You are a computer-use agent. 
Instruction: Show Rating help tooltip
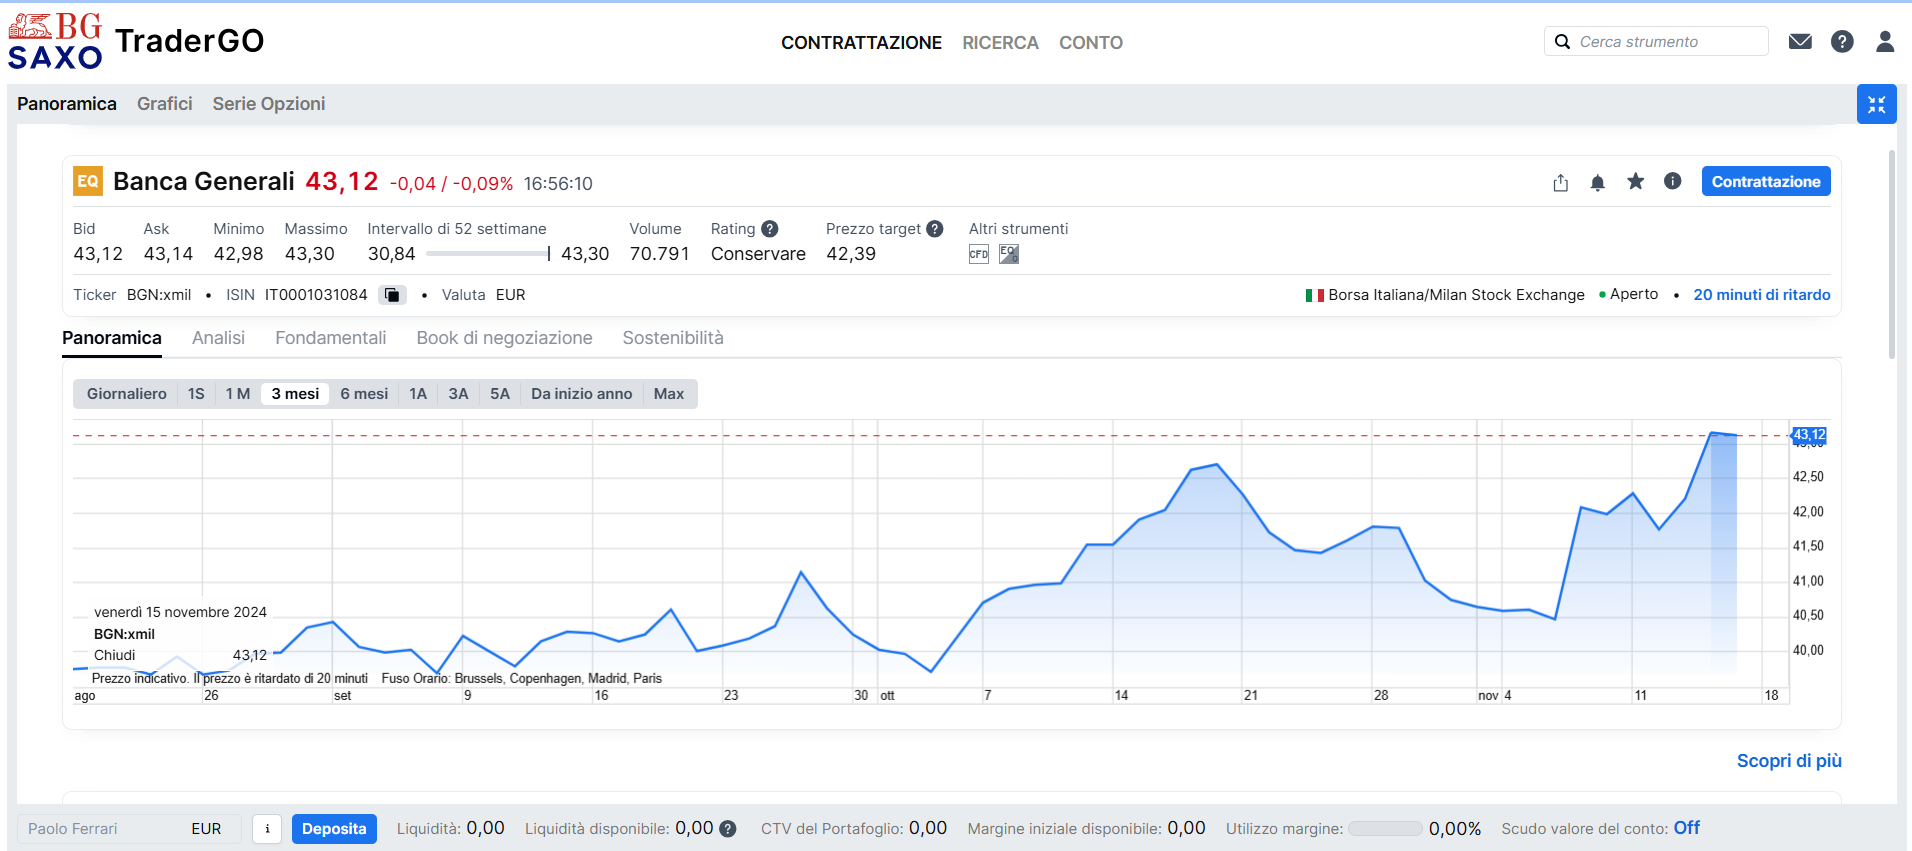pos(769,229)
